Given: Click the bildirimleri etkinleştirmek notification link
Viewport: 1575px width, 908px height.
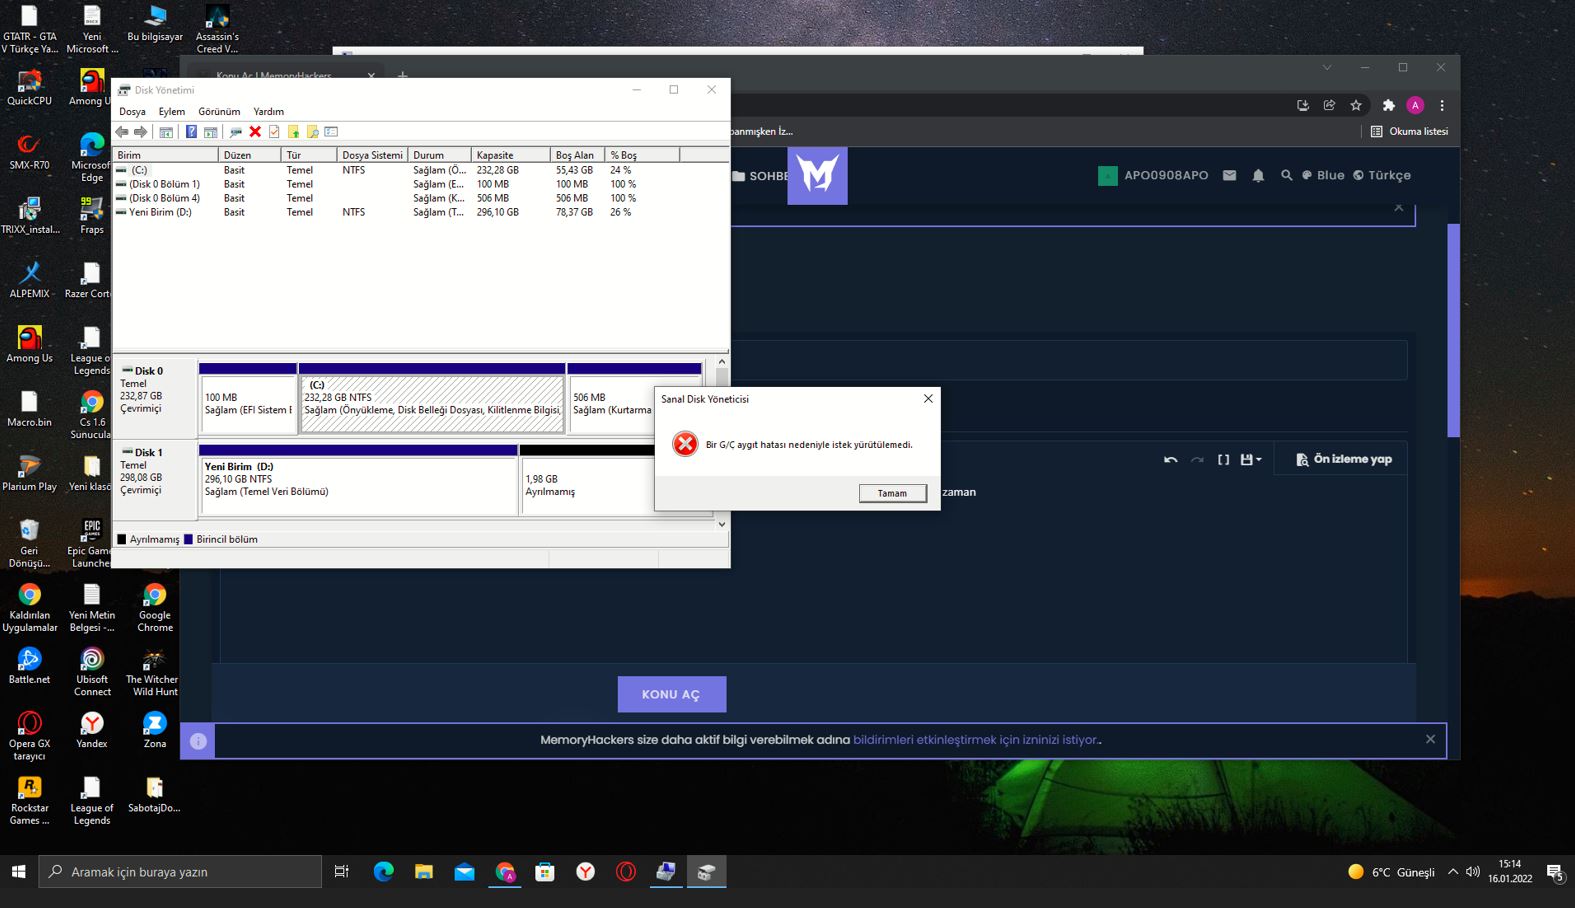Looking at the screenshot, I should click(x=975, y=740).
